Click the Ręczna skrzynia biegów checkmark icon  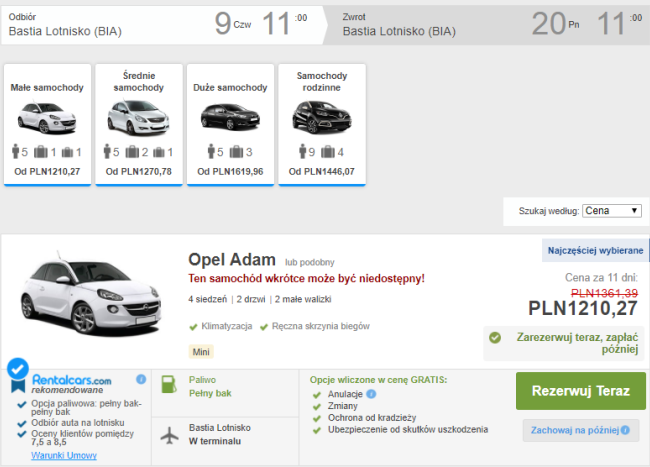click(x=264, y=327)
